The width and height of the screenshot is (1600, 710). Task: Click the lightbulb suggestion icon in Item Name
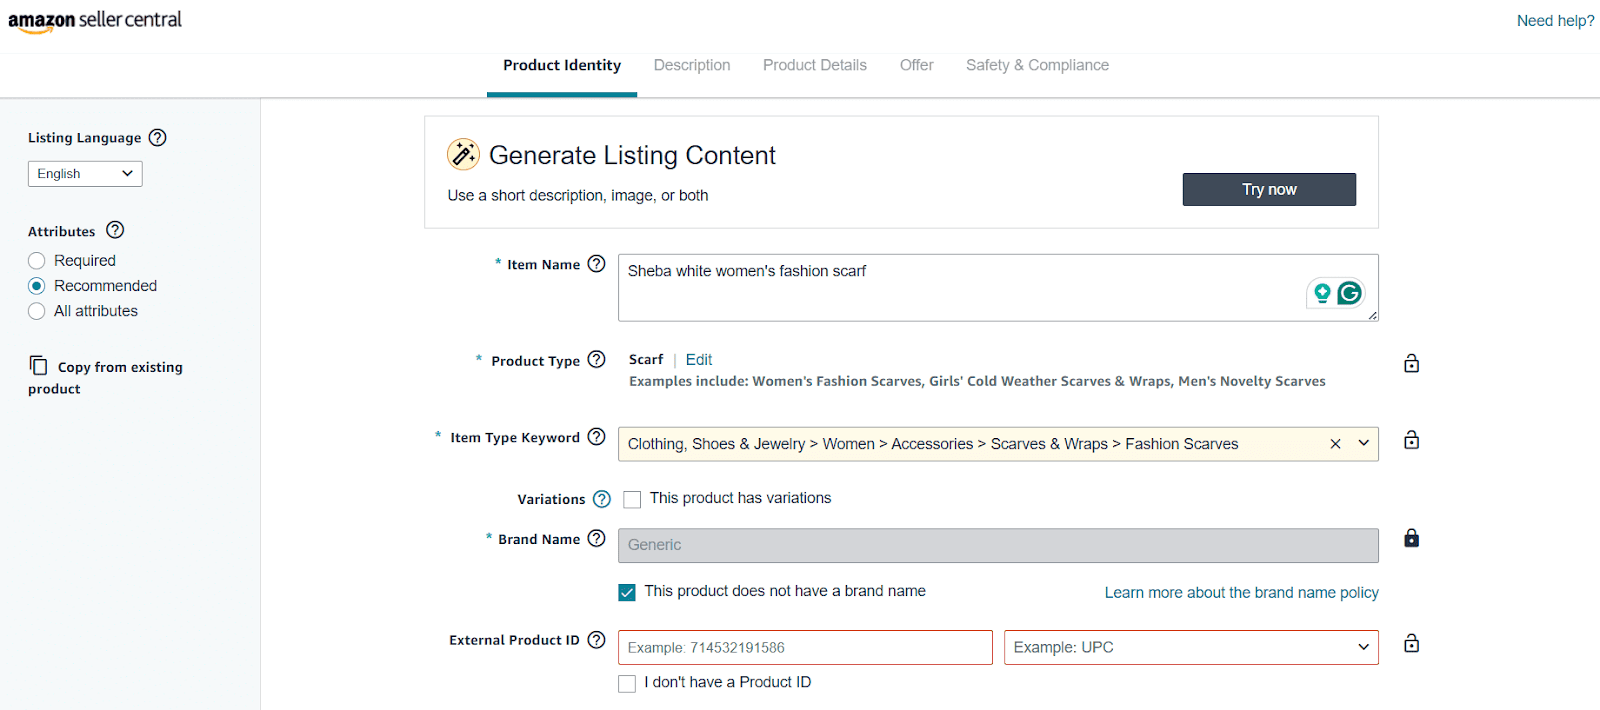click(x=1323, y=293)
